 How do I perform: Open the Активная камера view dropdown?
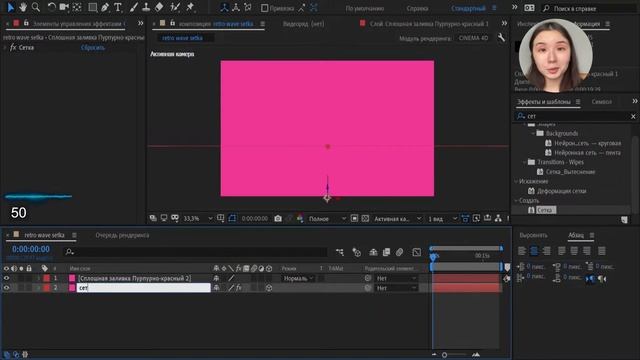(x=397, y=219)
